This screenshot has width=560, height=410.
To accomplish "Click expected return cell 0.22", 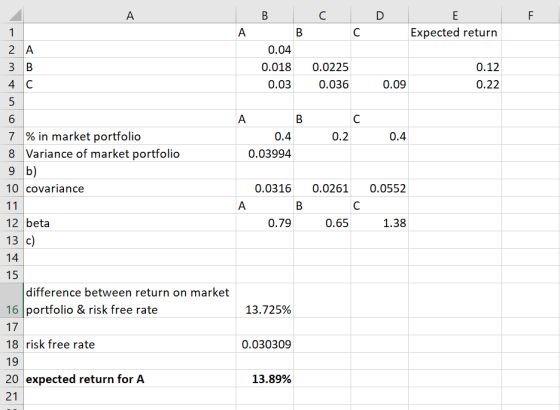I will [455, 84].
